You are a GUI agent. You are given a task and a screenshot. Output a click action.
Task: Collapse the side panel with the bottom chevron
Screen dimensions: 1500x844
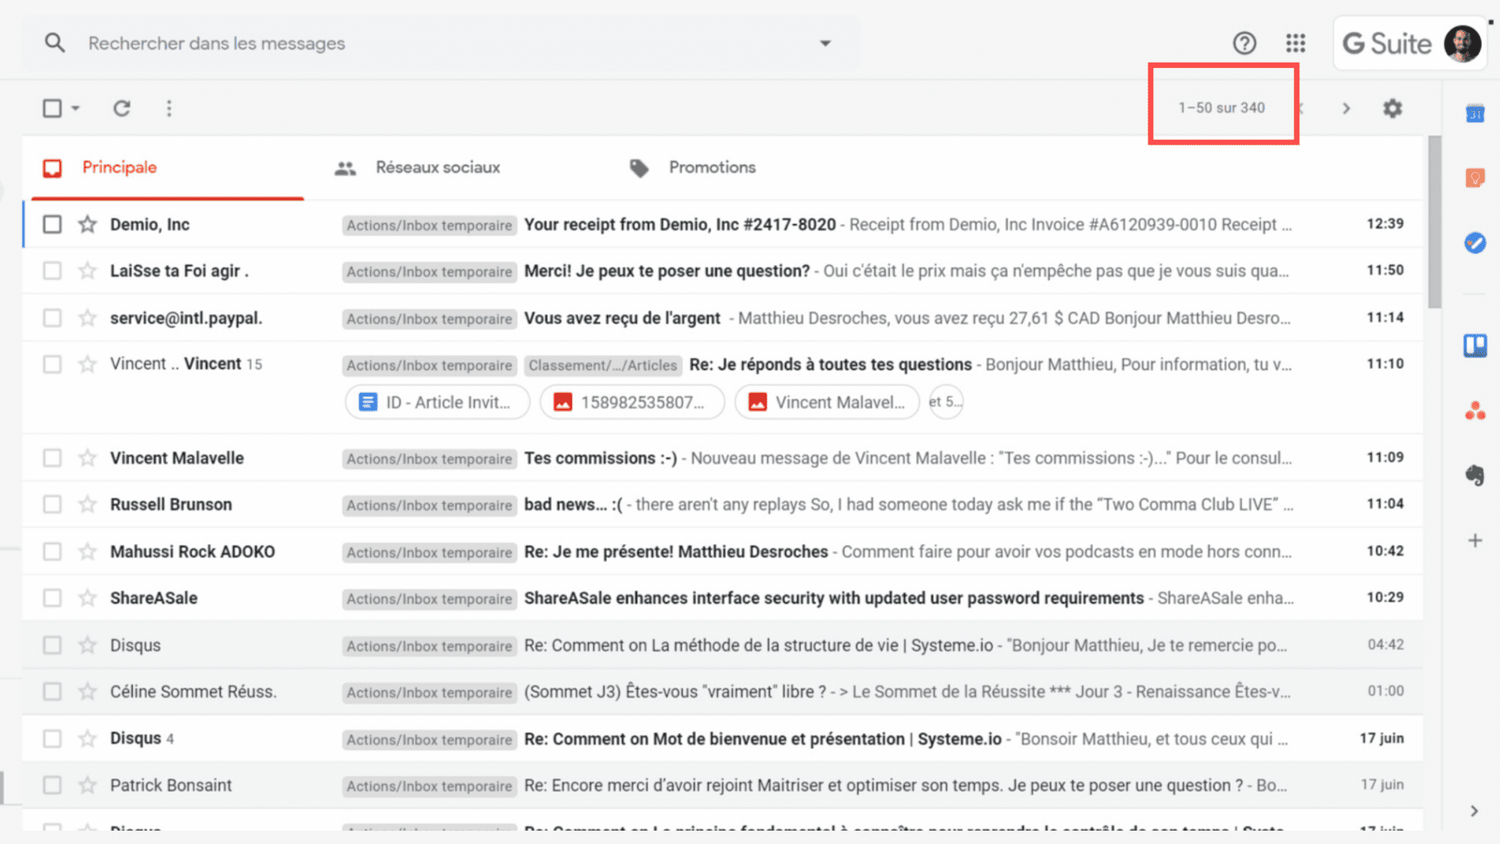coord(1474,811)
